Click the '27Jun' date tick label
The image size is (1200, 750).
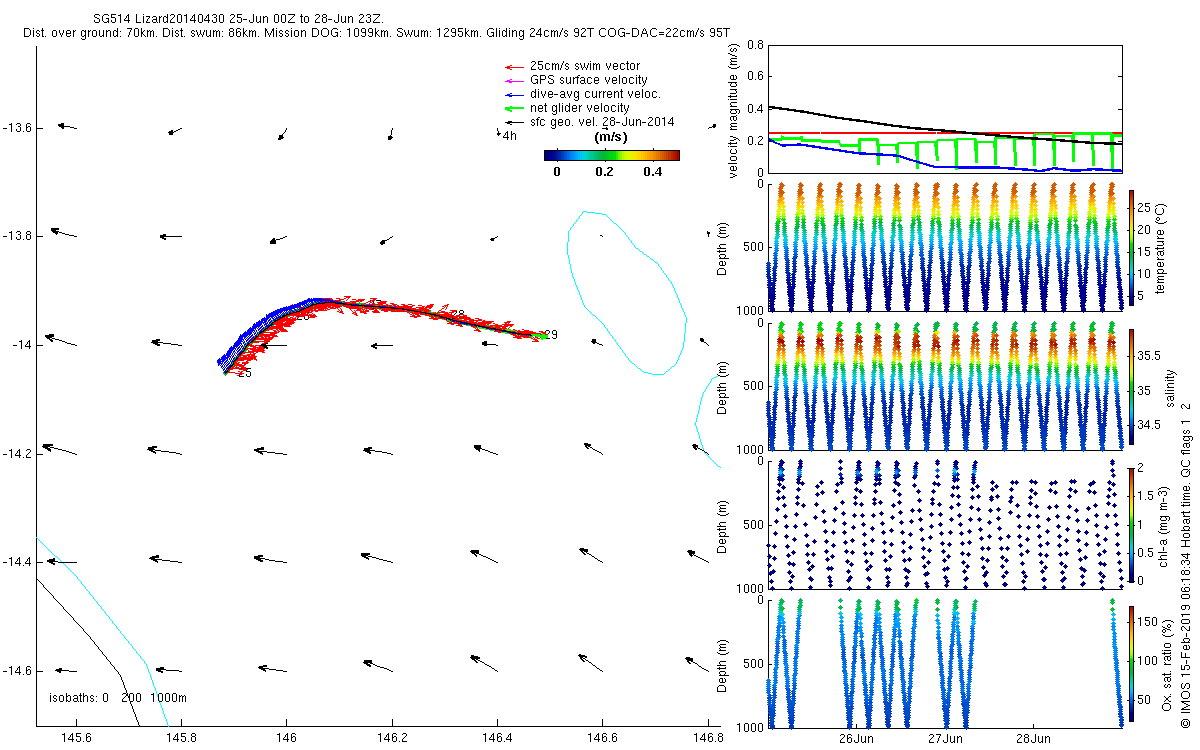tap(945, 738)
